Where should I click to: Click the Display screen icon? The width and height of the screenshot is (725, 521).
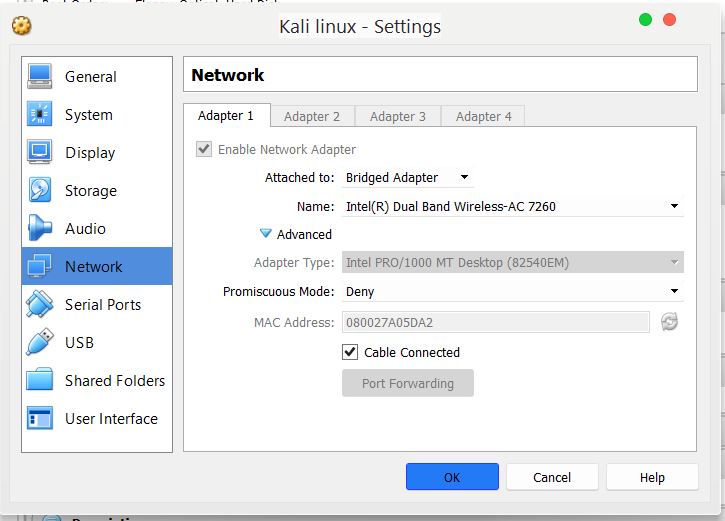click(x=39, y=152)
